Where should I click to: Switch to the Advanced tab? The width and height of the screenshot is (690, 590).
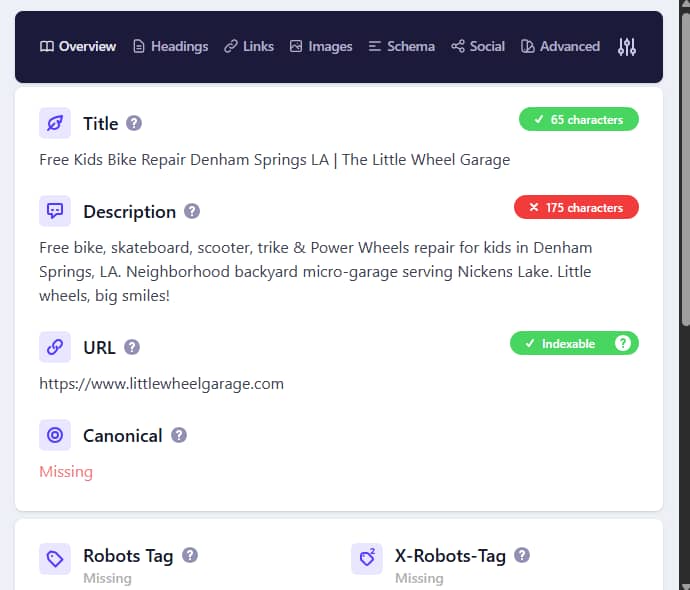(560, 46)
